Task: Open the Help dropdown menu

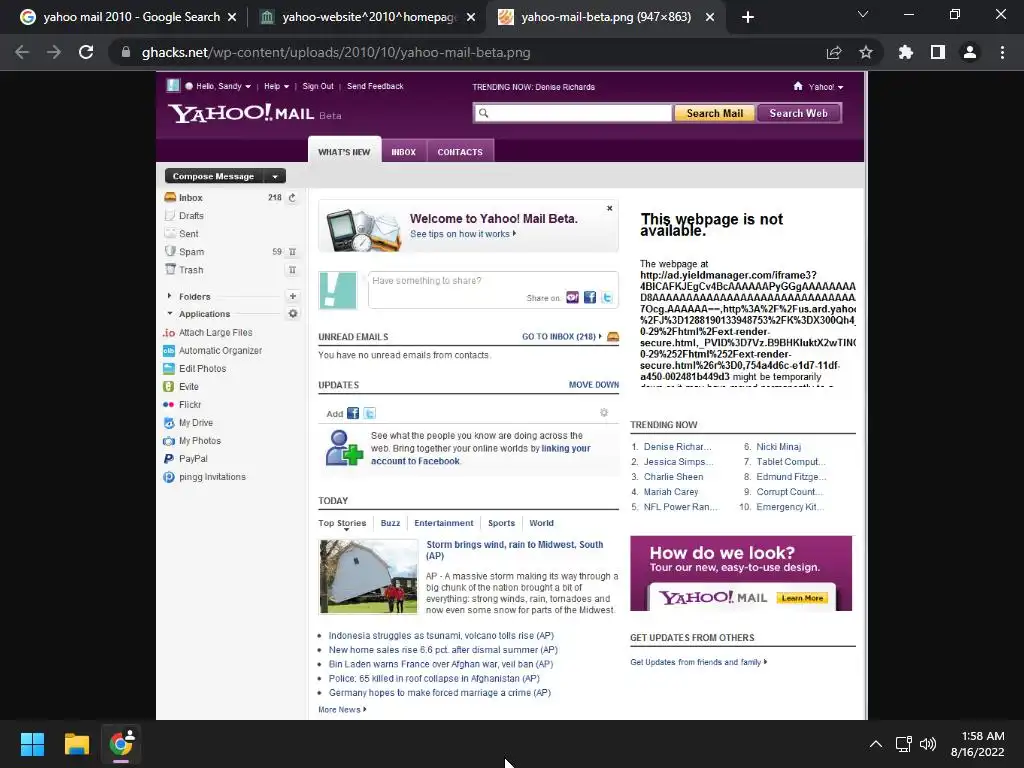Action: (276, 86)
